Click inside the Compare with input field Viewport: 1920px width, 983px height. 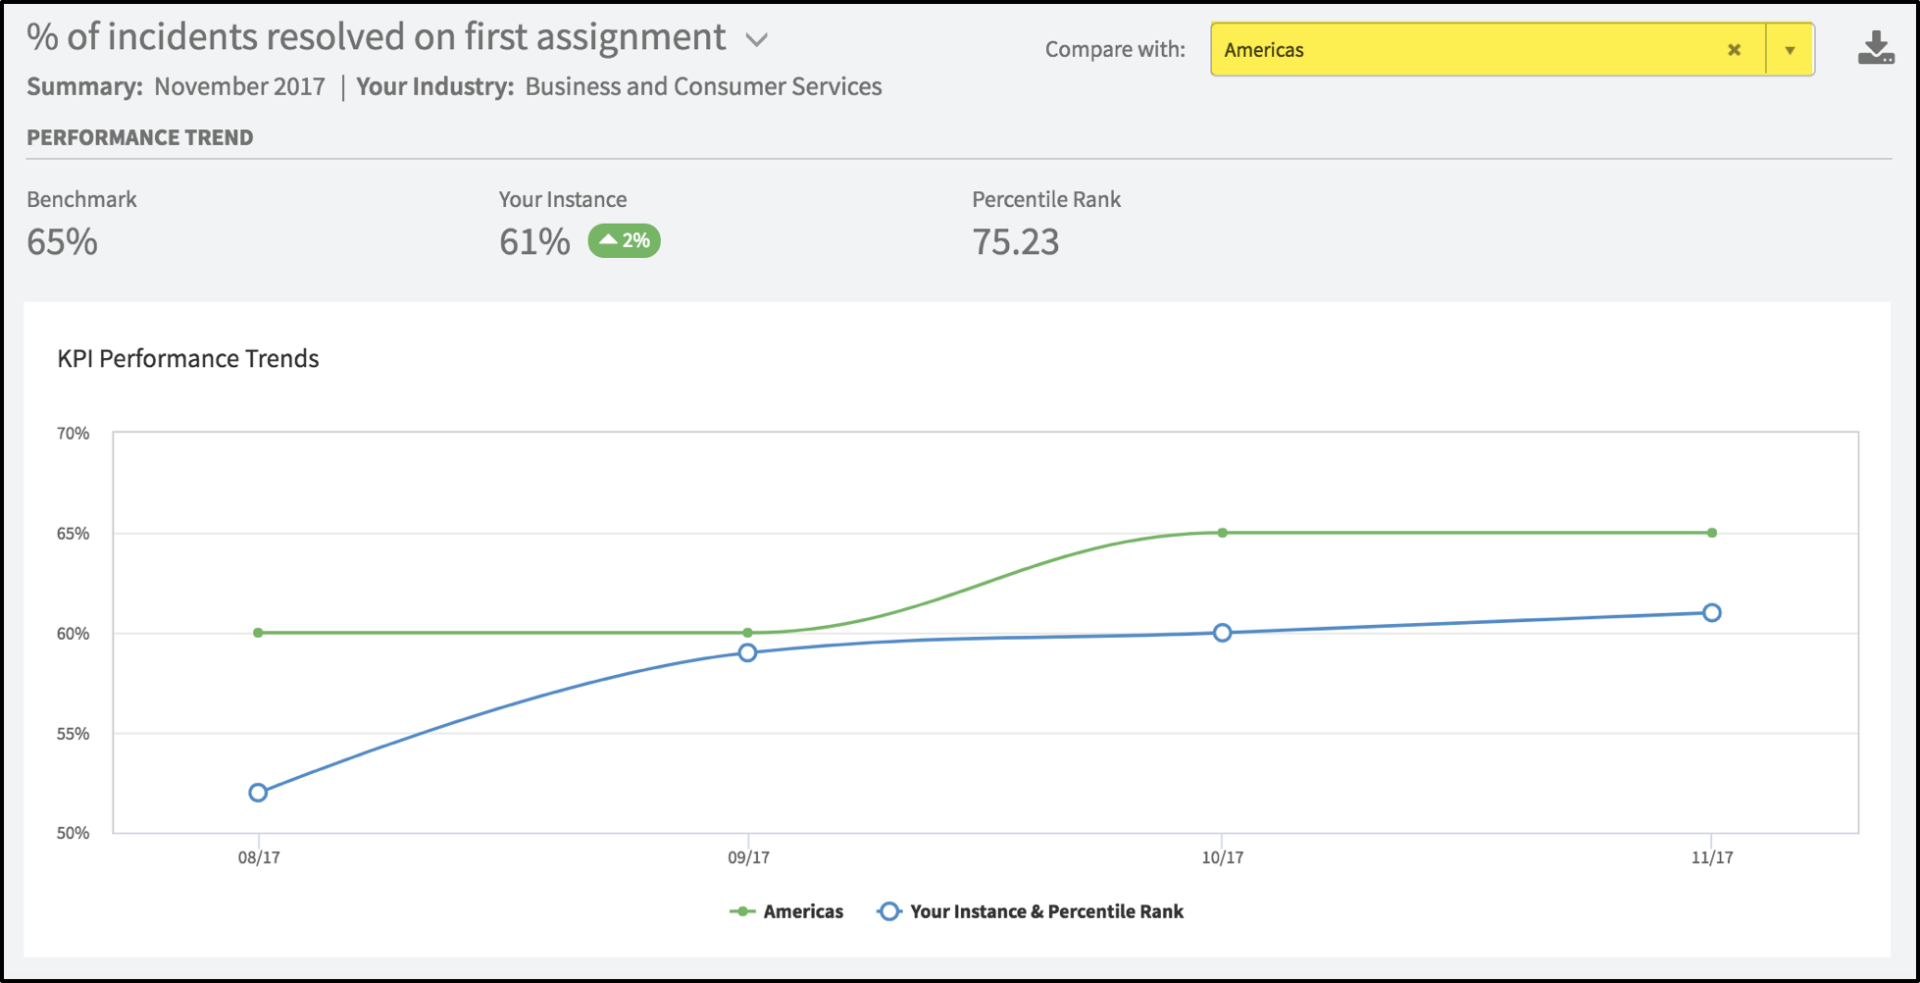pos(1450,49)
